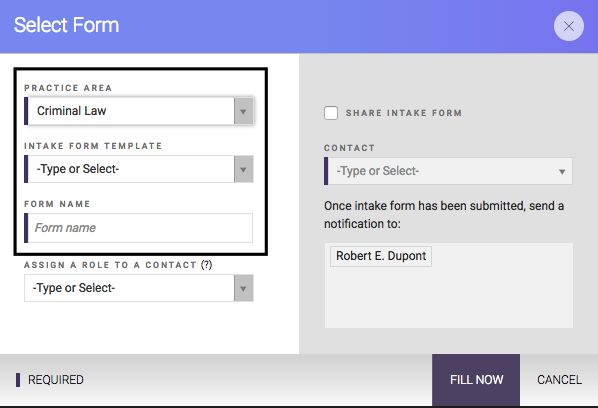Select the Robert E. Dupont recipient tag
The image size is (598, 408).
(381, 256)
